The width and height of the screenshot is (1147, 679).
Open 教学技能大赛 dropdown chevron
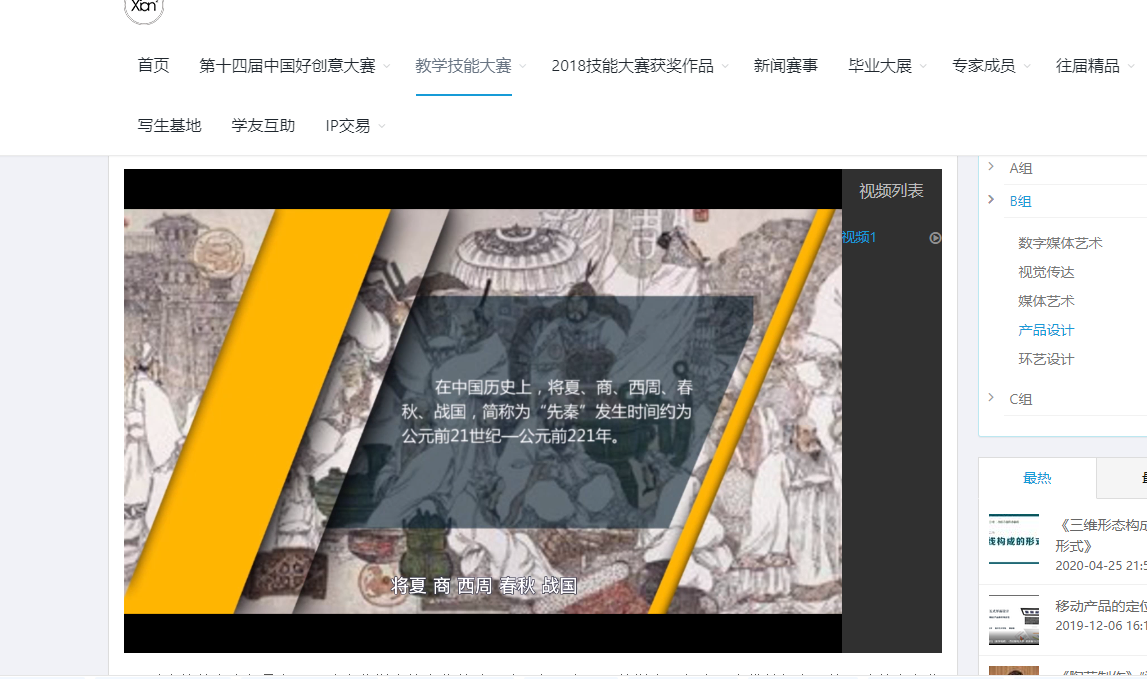coord(523,67)
